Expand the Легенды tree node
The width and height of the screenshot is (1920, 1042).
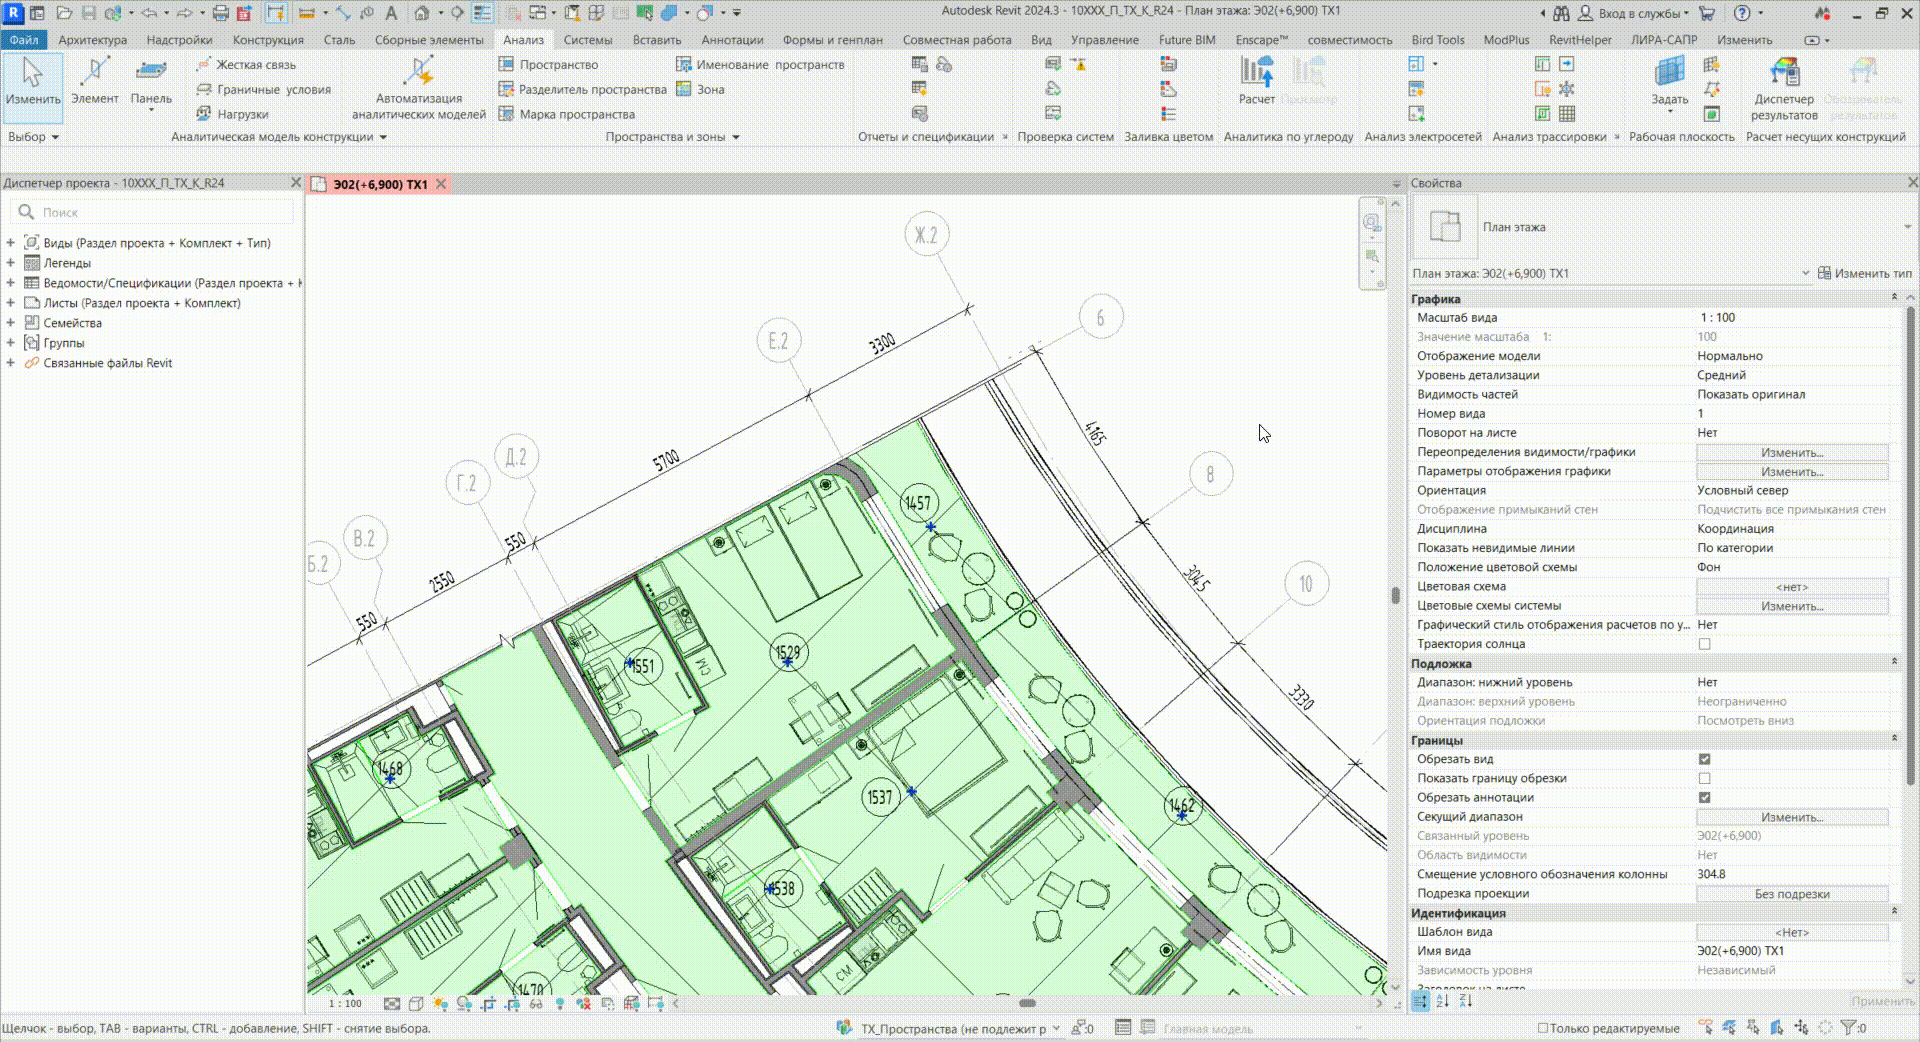pos(11,263)
